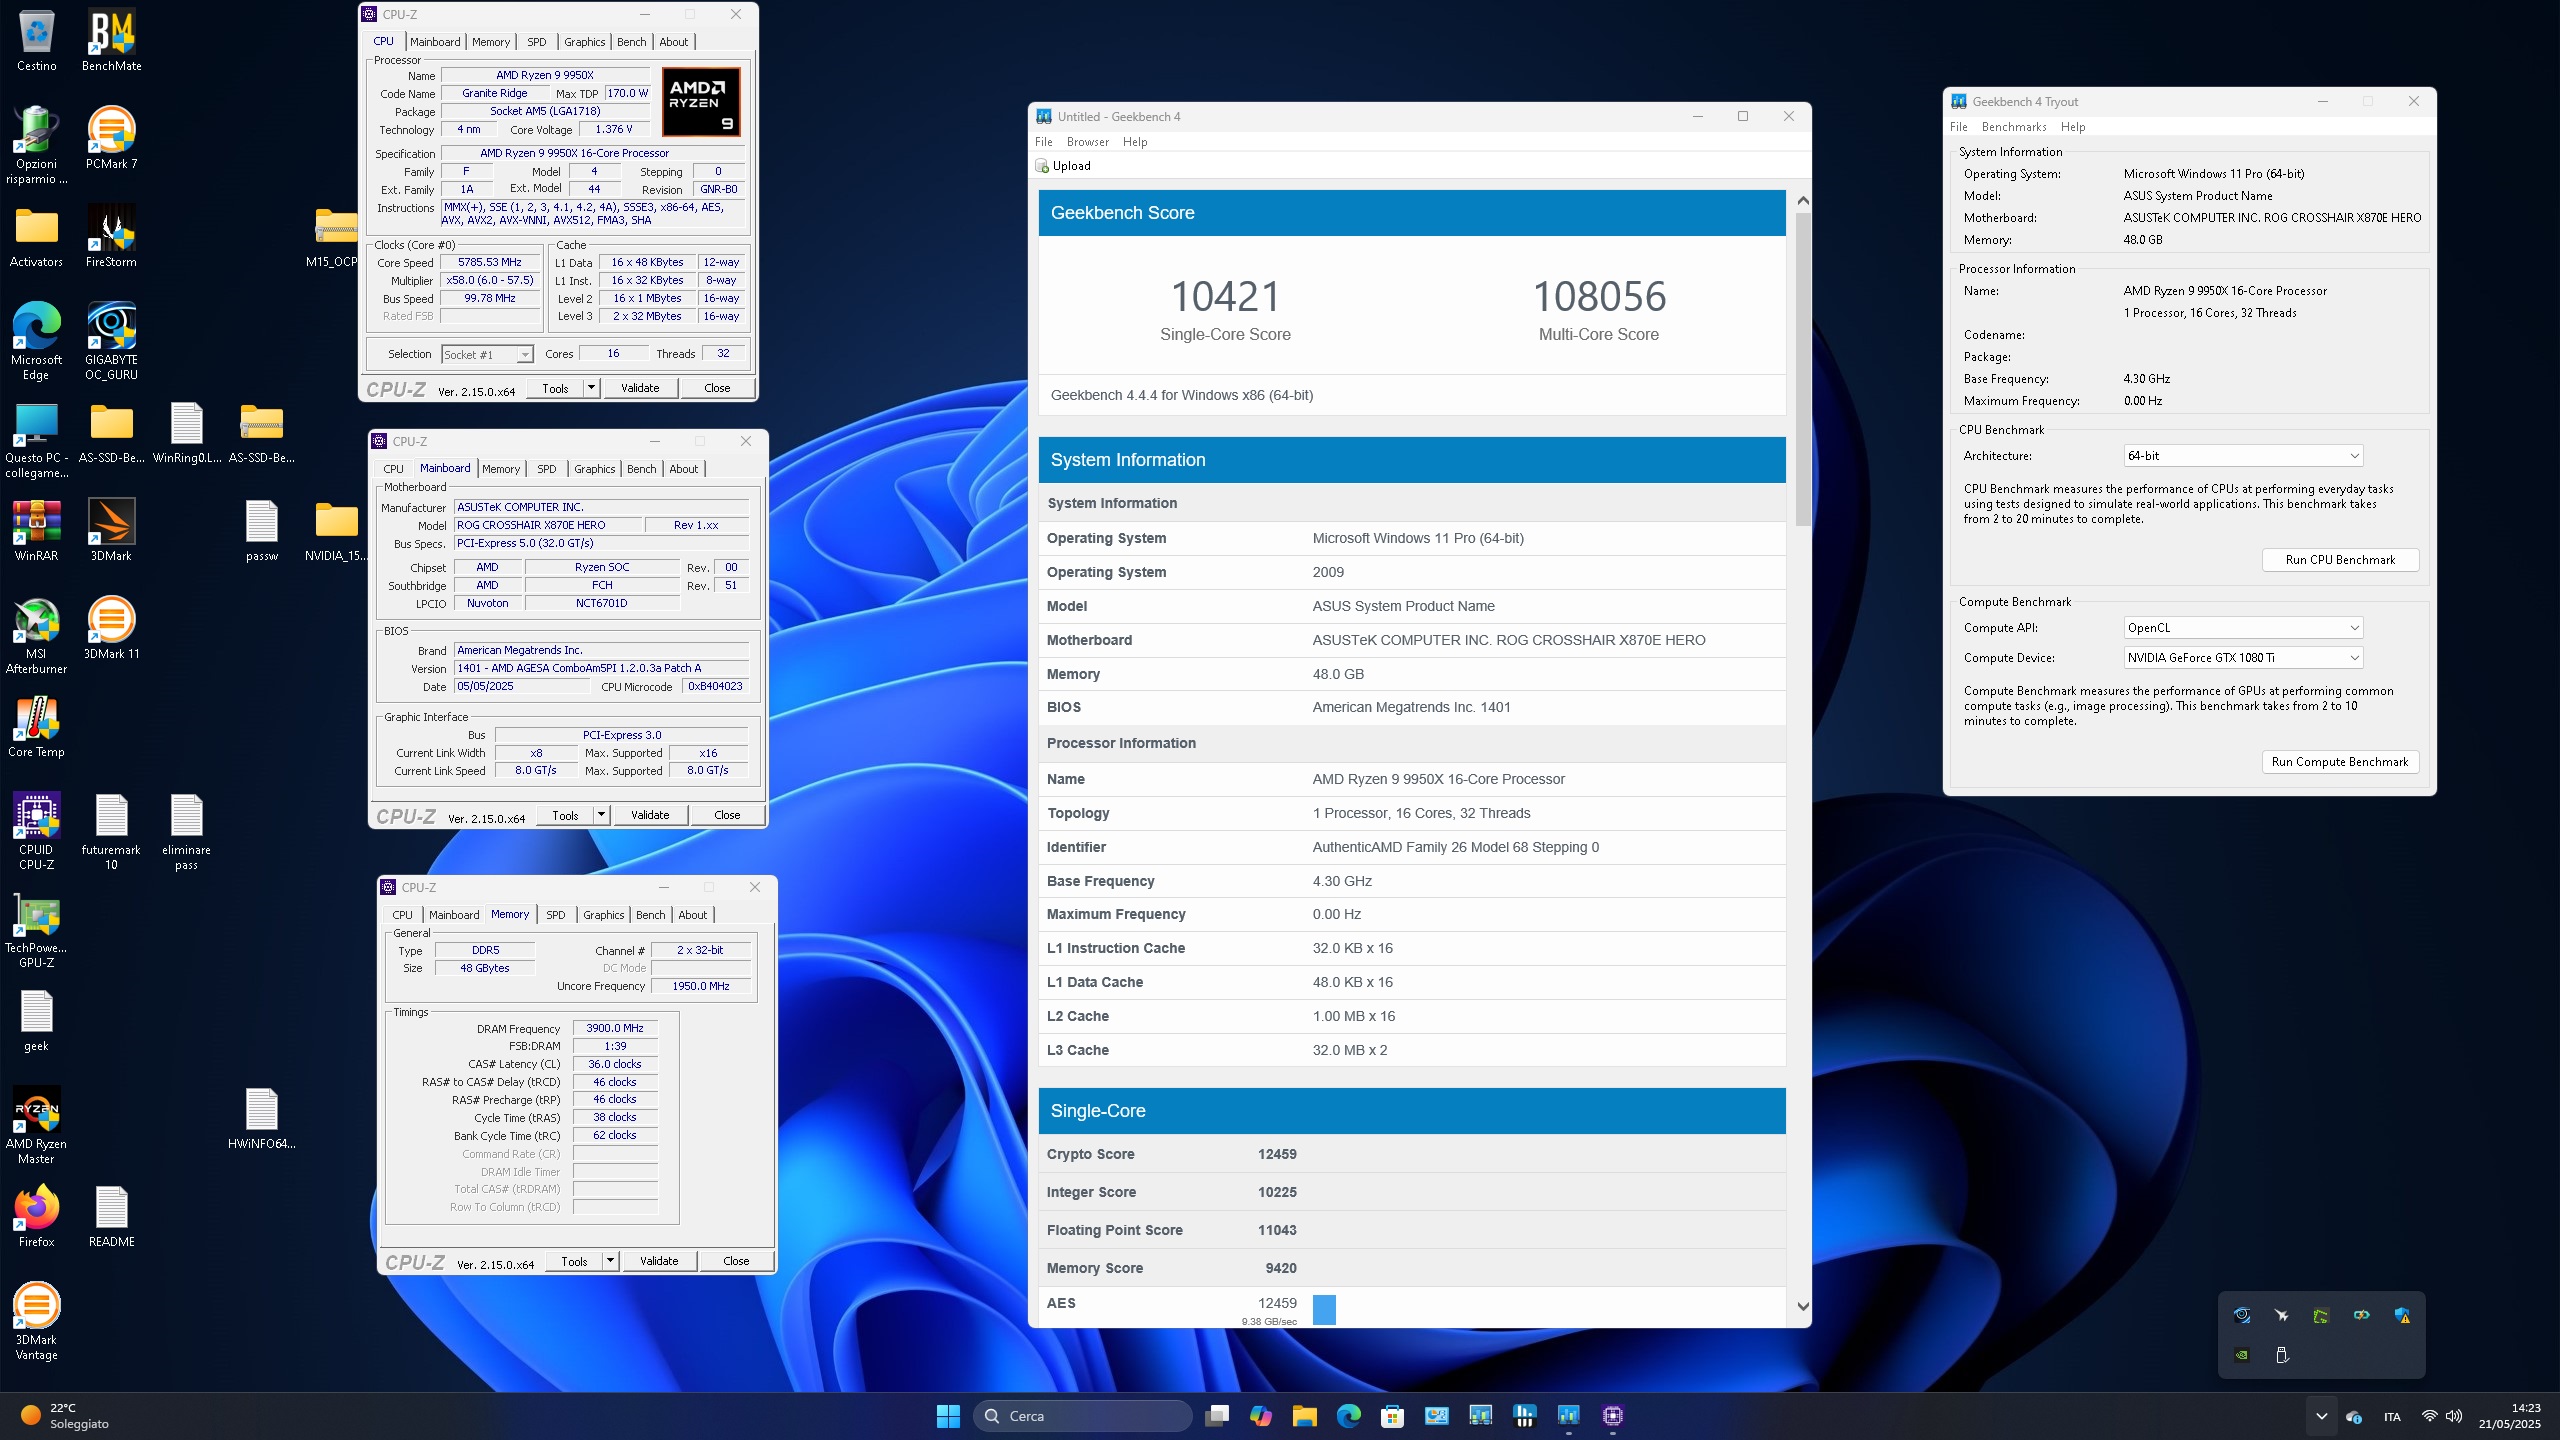
Task: Open the Tools dropdown arrow in the Memory window
Action: pyautogui.click(x=610, y=1261)
